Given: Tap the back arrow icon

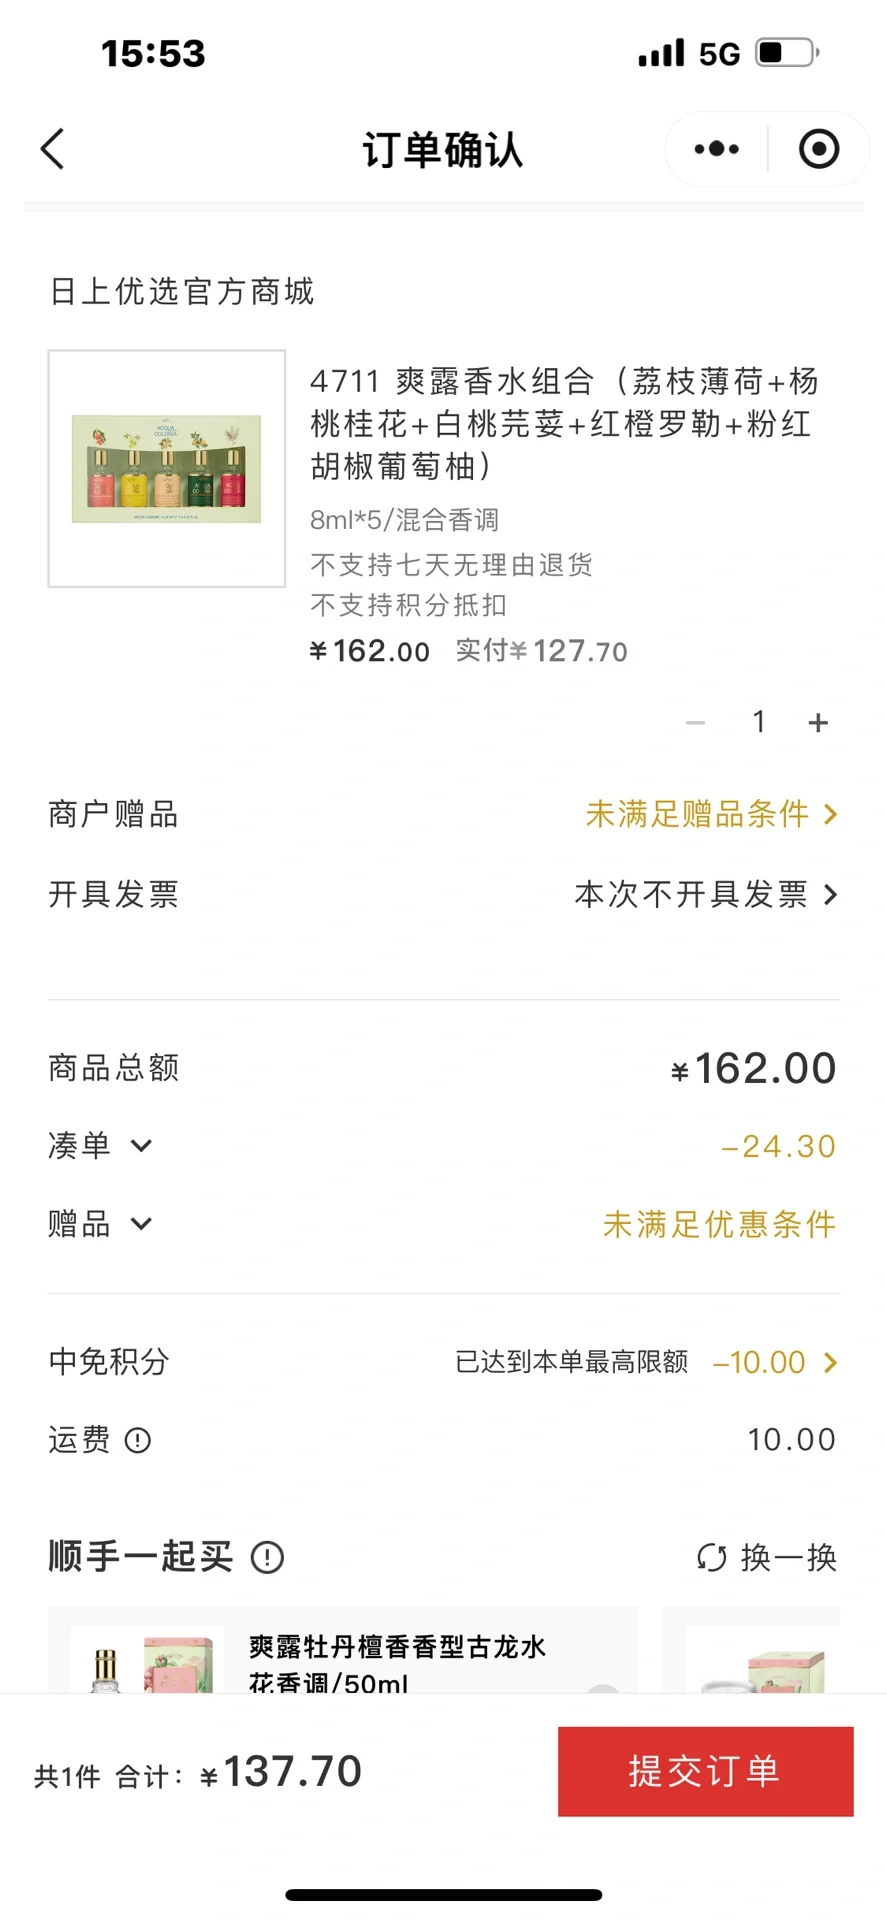Looking at the screenshot, I should click(x=53, y=150).
